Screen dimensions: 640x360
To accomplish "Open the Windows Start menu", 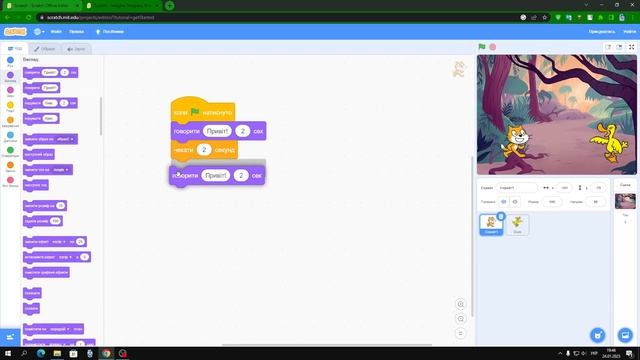I will 8,353.
